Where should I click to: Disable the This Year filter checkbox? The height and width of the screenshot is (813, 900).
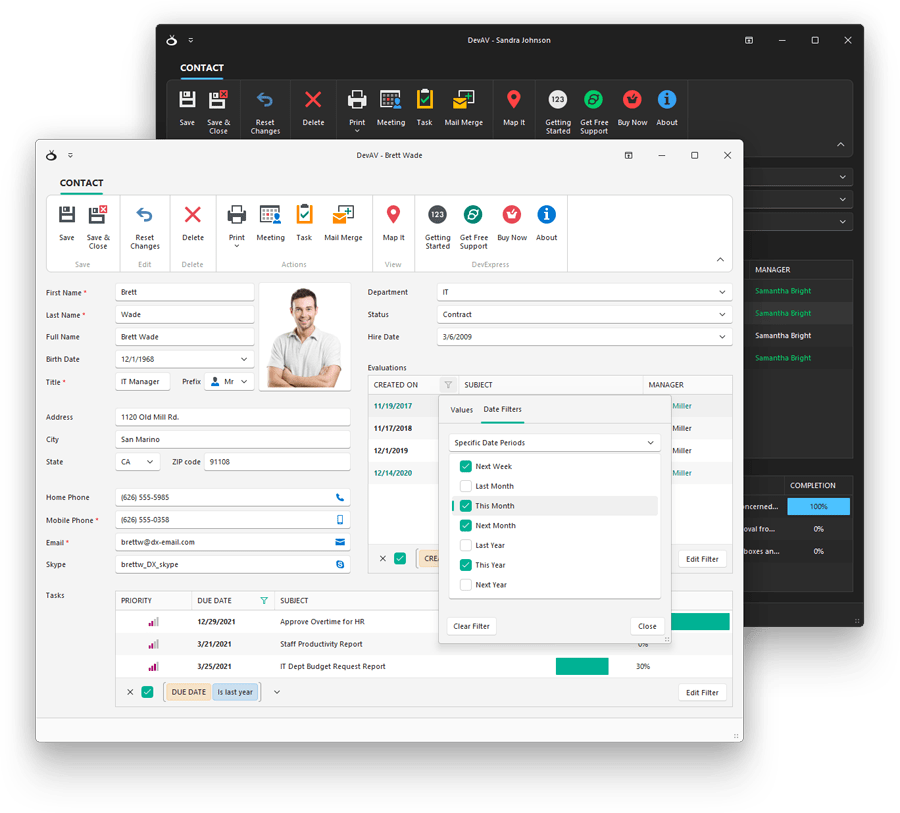pos(465,565)
